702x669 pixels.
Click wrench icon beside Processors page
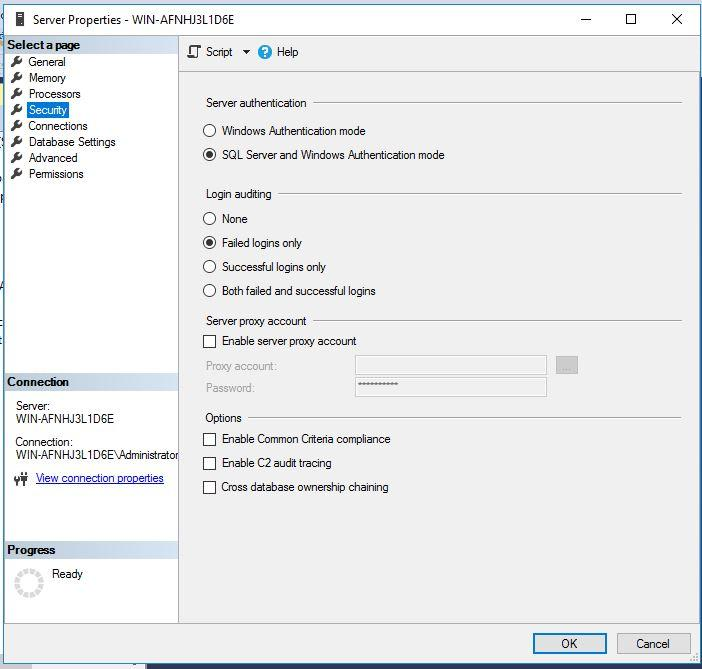point(17,94)
